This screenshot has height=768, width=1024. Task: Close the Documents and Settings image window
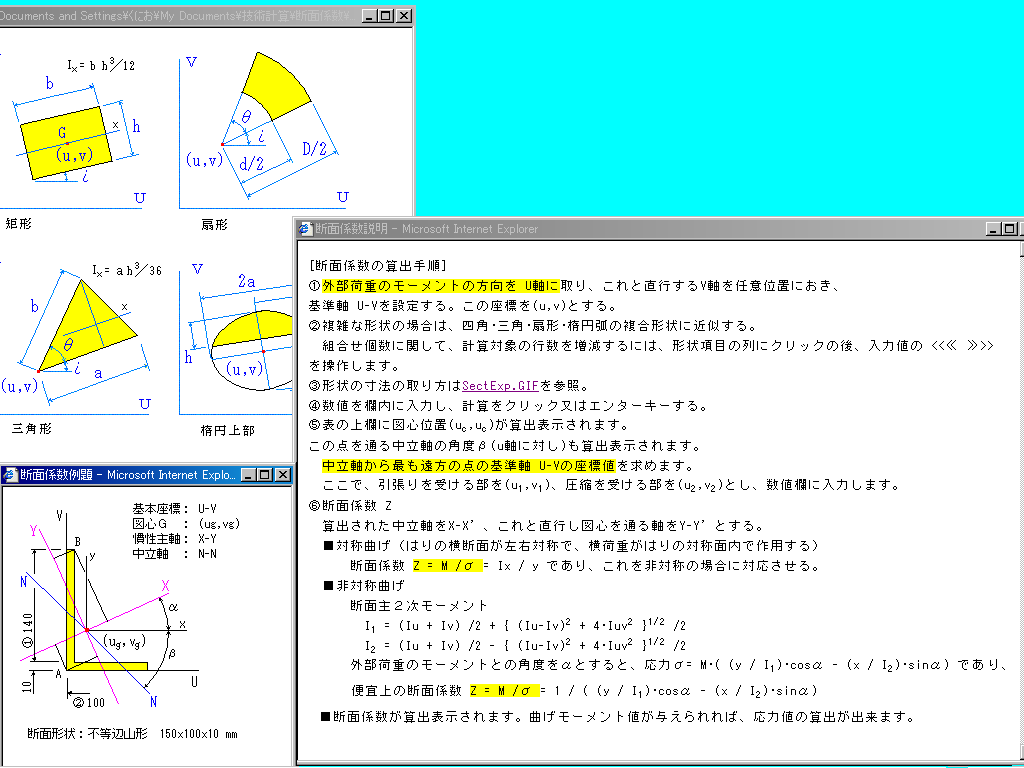pos(403,16)
